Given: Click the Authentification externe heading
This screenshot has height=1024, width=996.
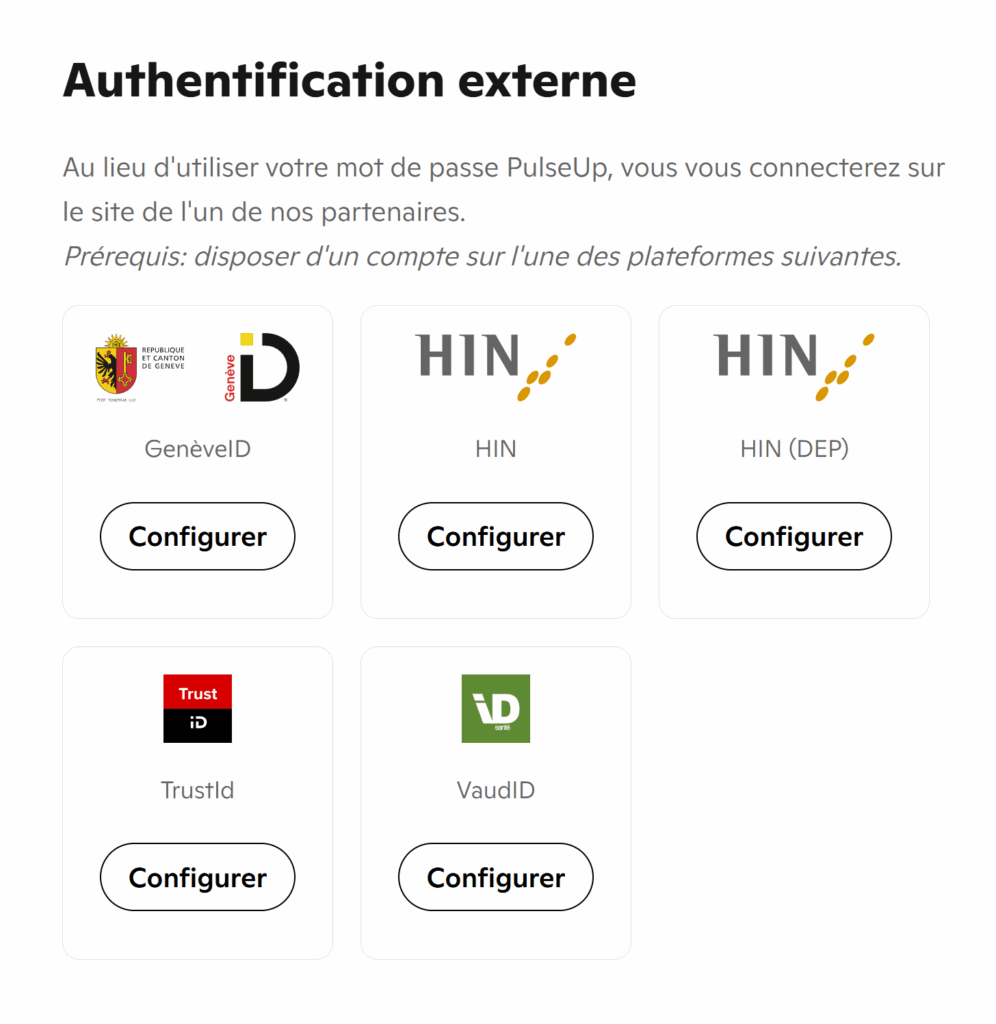Looking at the screenshot, I should click(x=349, y=80).
